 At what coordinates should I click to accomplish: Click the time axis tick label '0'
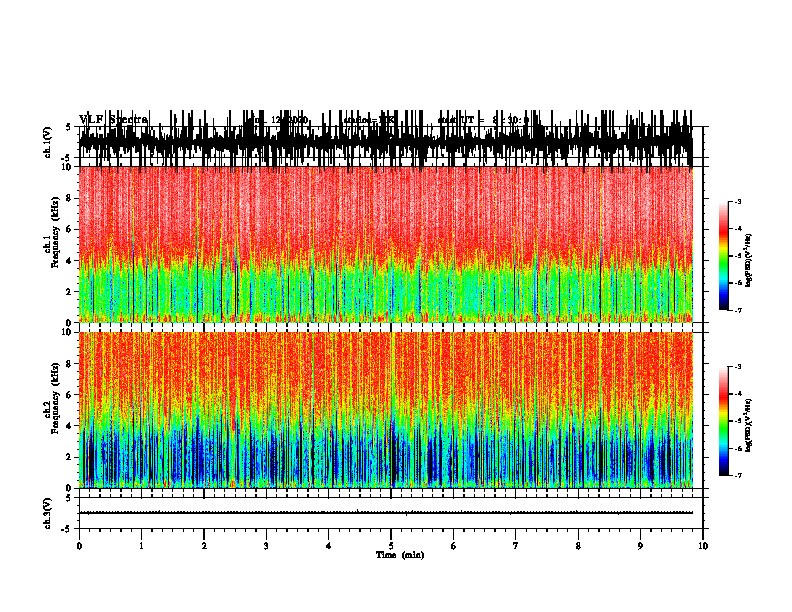[x=79, y=546]
